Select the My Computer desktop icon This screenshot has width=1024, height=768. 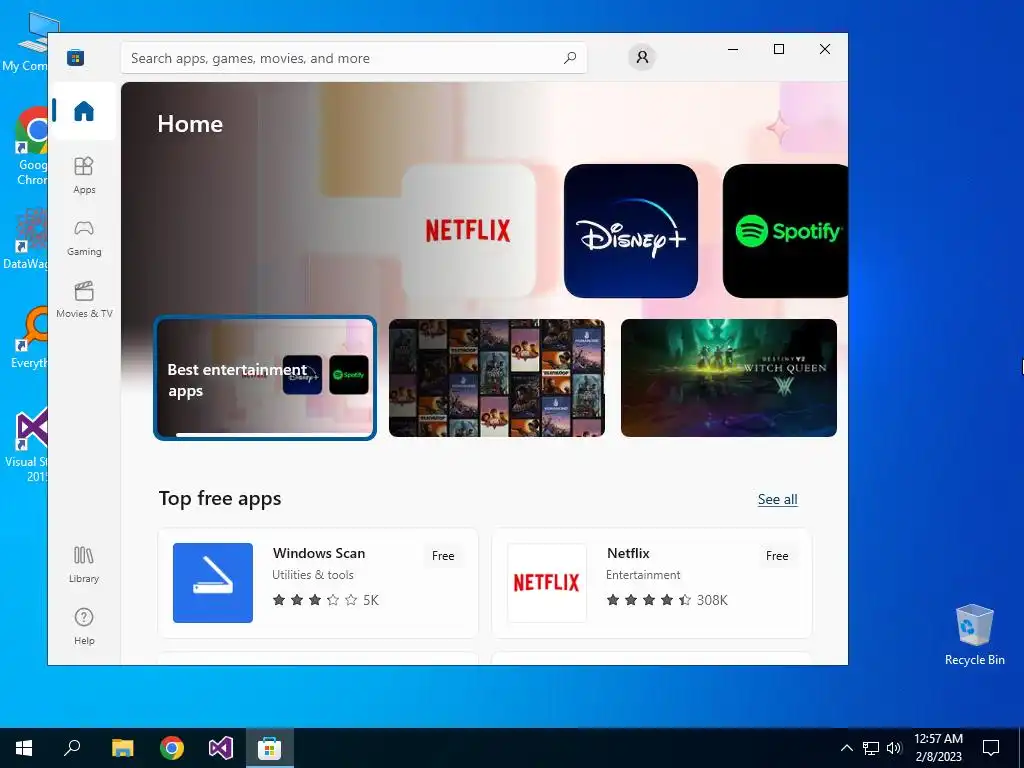pyautogui.click(x=25, y=41)
